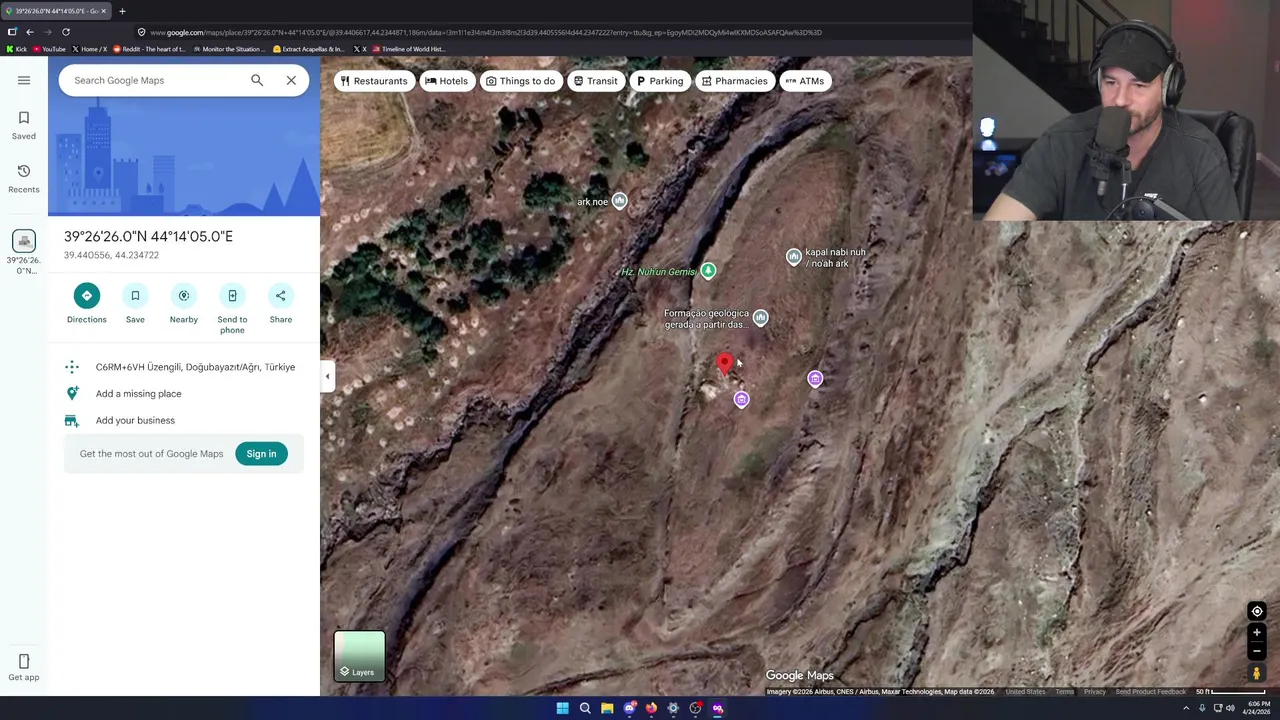The image size is (1280, 720).
Task: Save the pinned location
Action: click(135, 303)
